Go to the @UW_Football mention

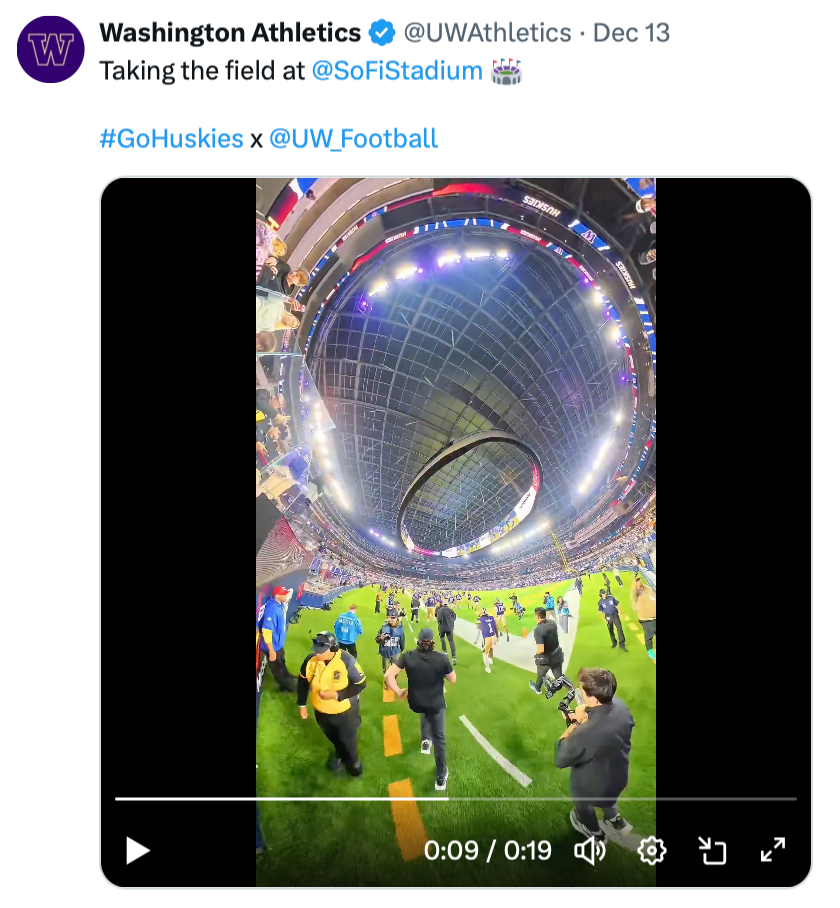353,138
